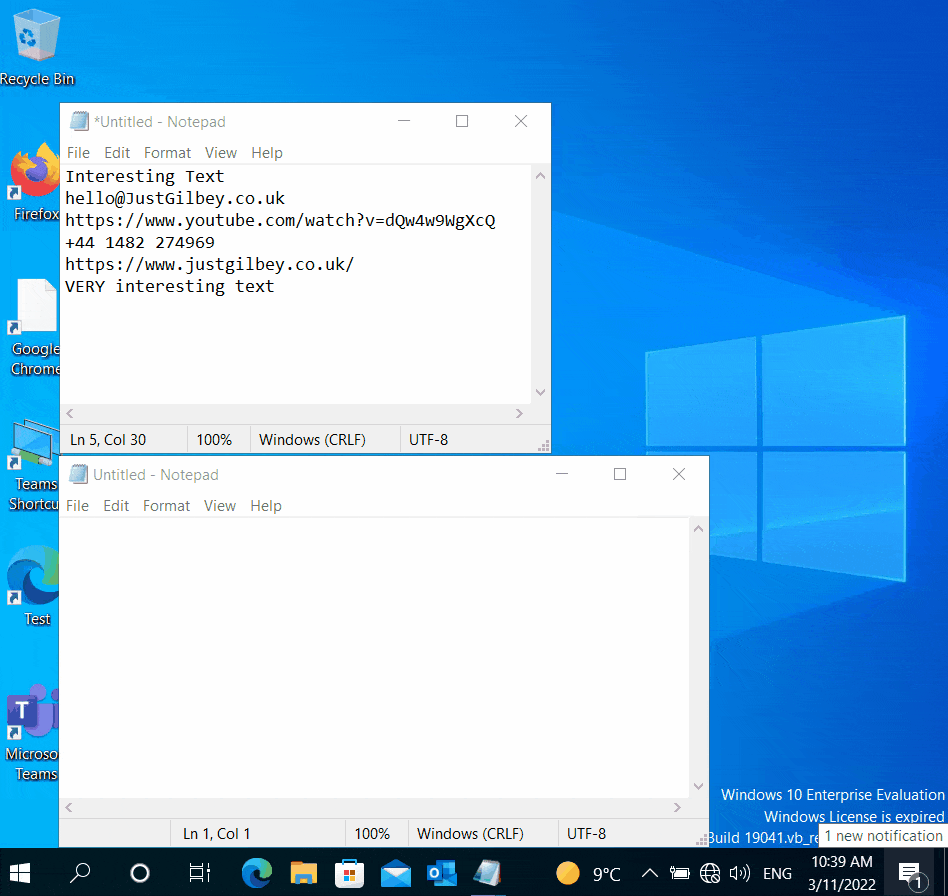Open Help menu in upper Notepad

pyautogui.click(x=267, y=153)
